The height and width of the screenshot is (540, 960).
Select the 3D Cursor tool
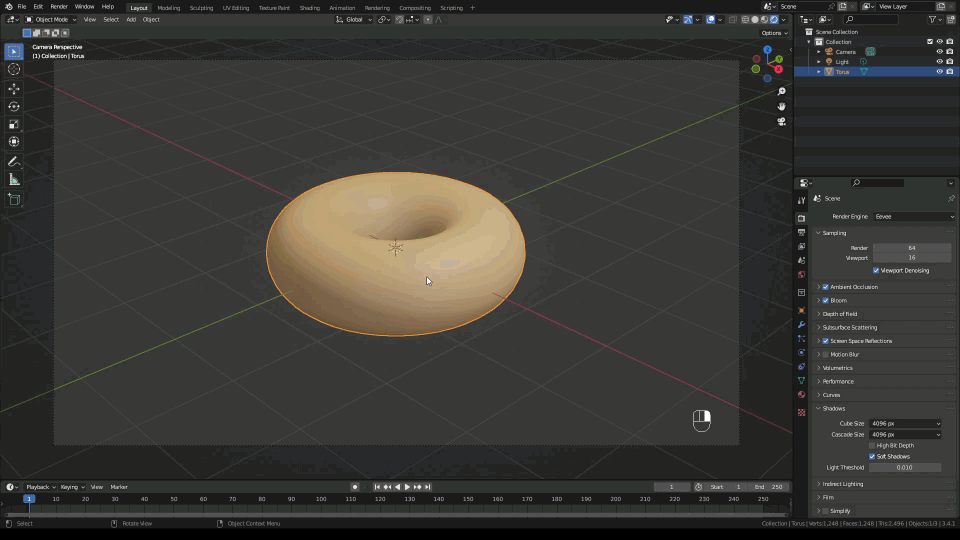tap(14, 69)
